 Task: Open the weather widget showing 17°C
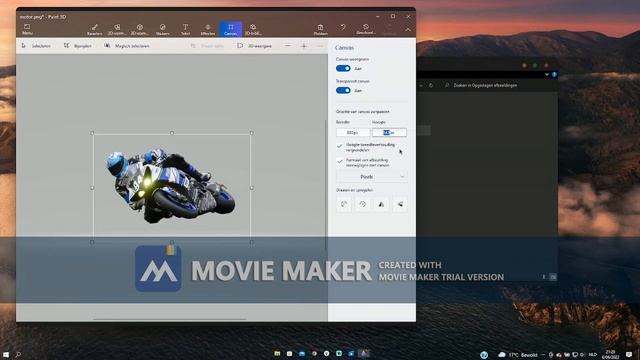pos(518,355)
